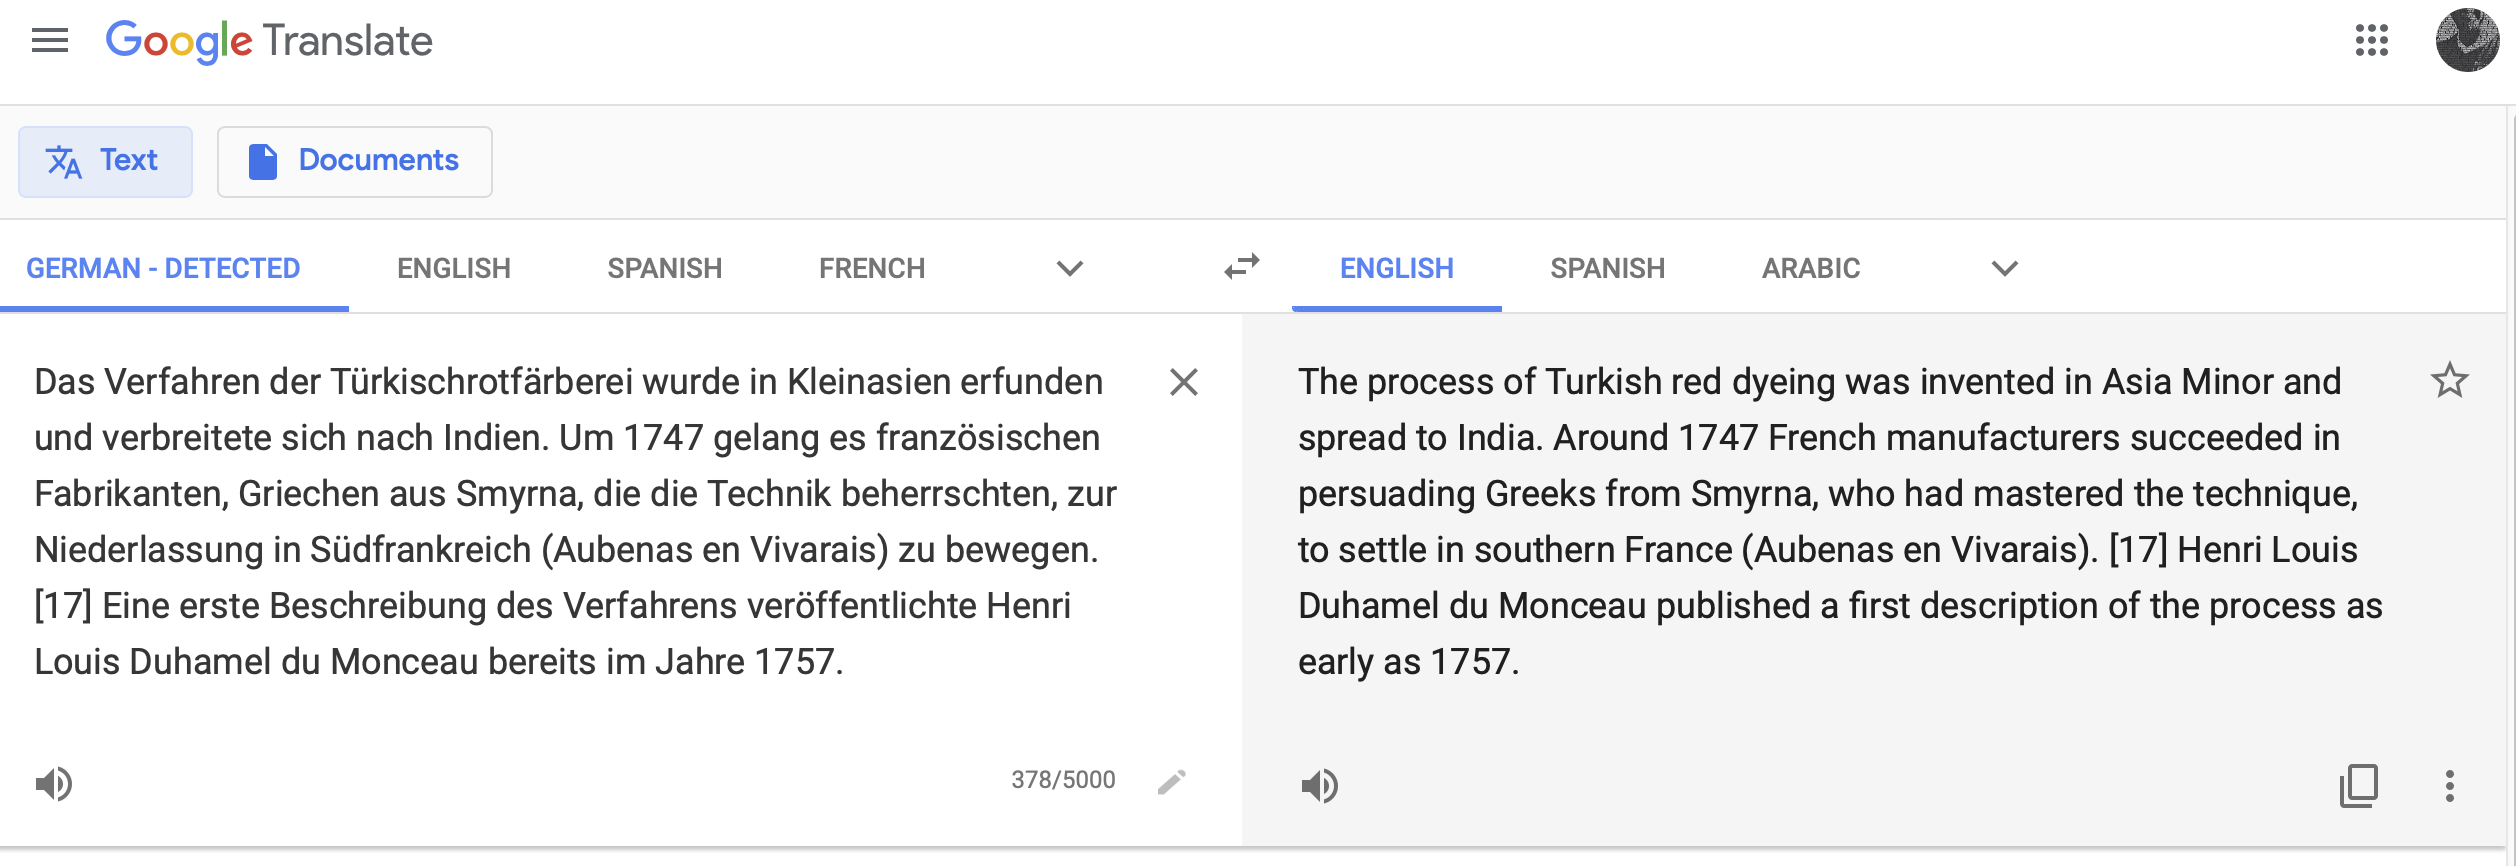Open more options for the translation
2516x866 pixels.
pos(2449,786)
